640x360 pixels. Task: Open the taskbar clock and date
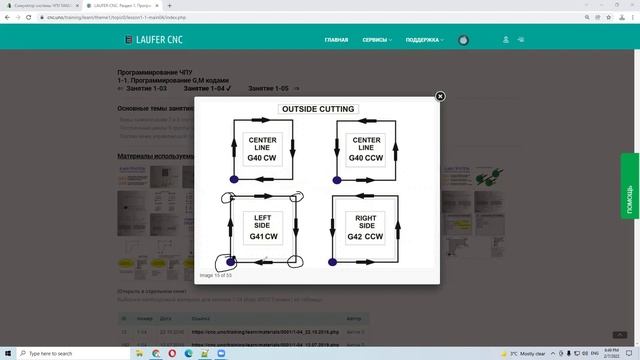click(x=611, y=353)
